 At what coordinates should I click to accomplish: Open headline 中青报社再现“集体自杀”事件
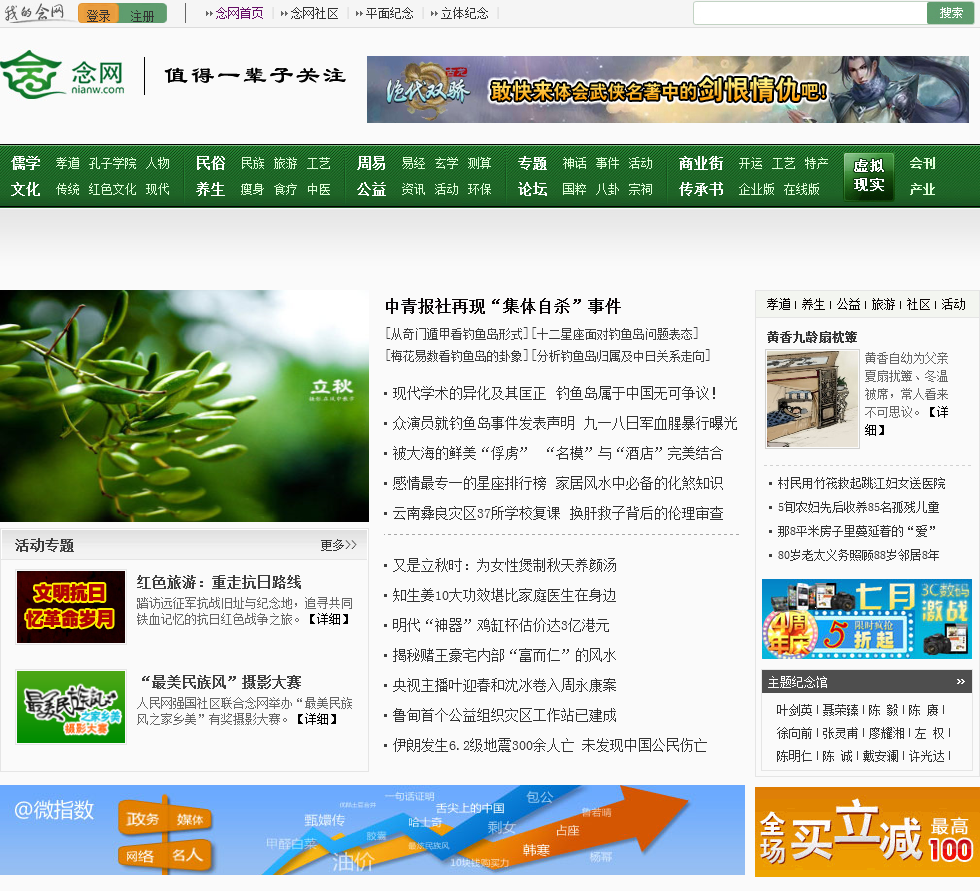click(503, 306)
